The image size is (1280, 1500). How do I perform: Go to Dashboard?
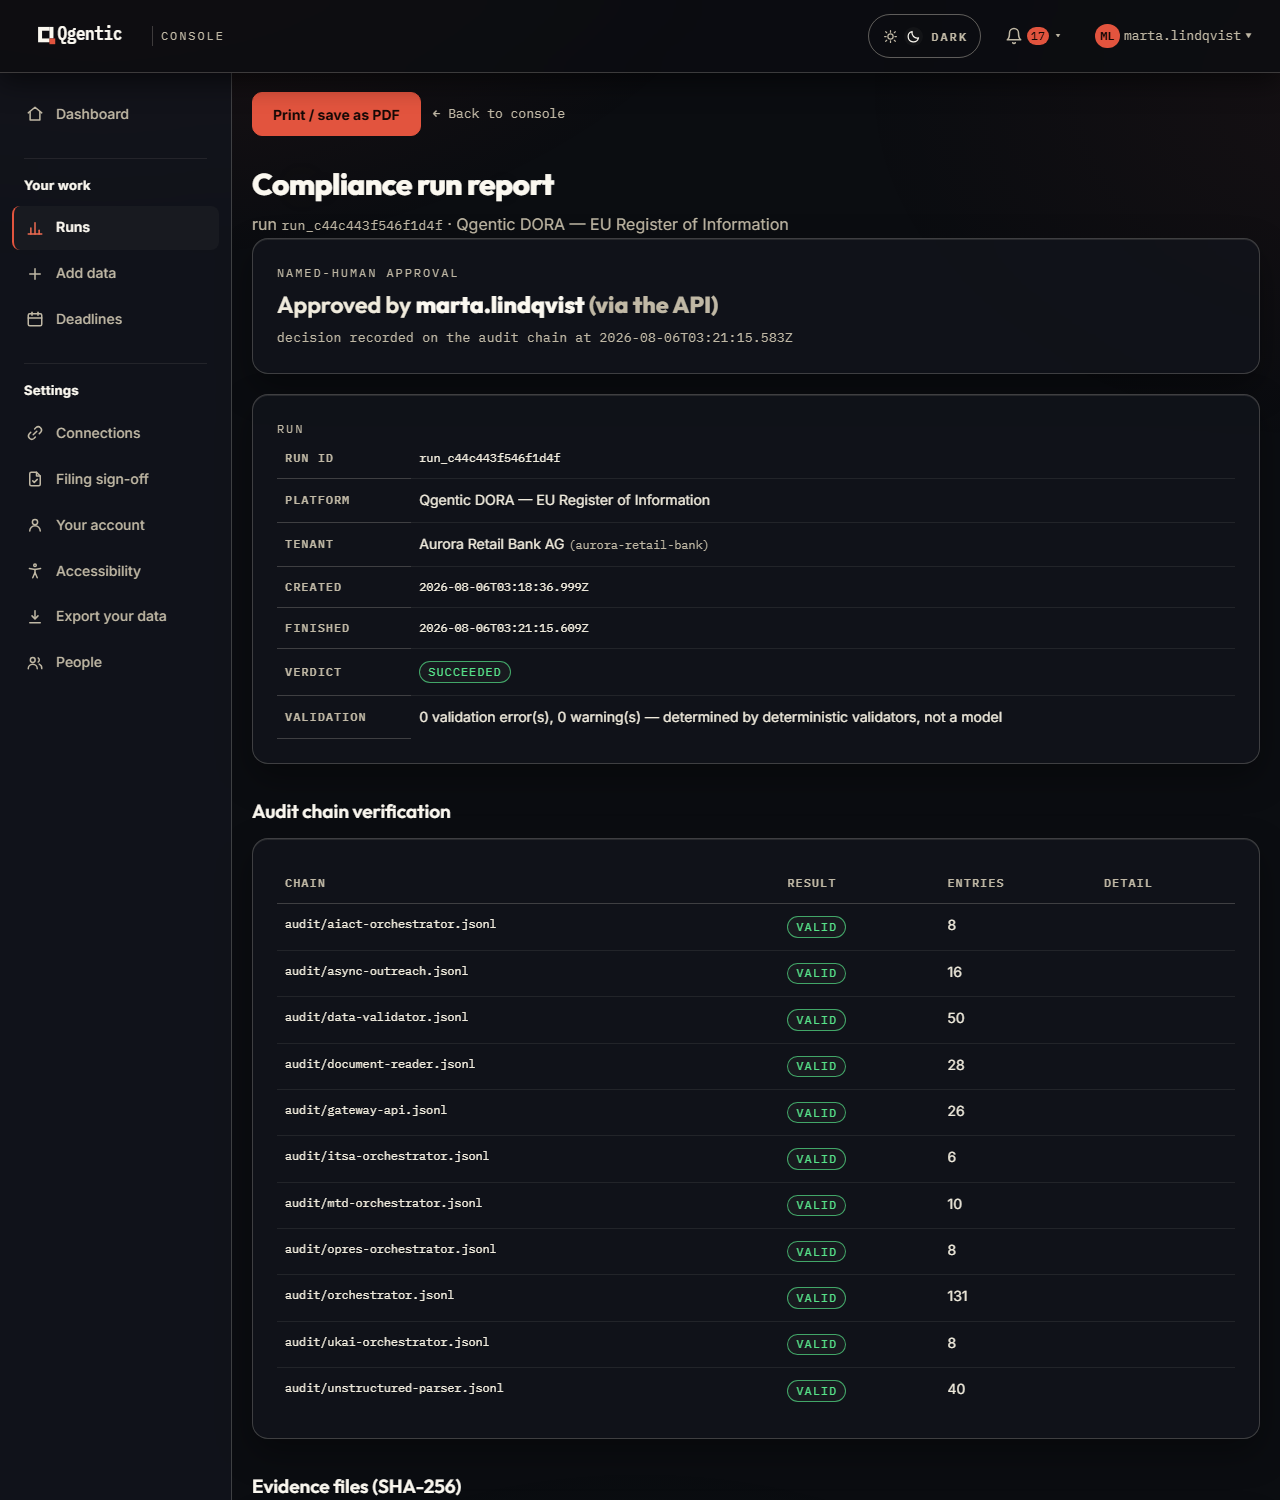[x=116, y=114]
